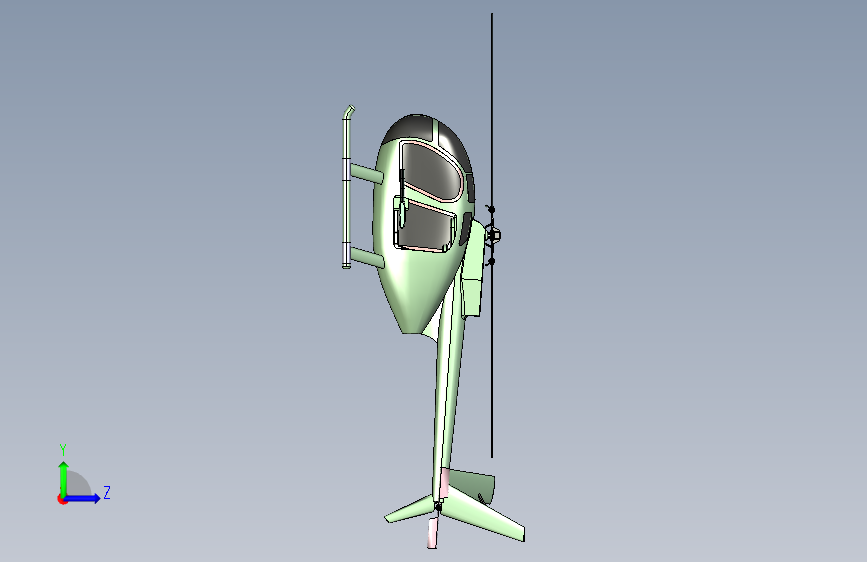This screenshot has width=867, height=562.
Task: Click the blue Z axis arrow of the triad
Action: (83, 498)
